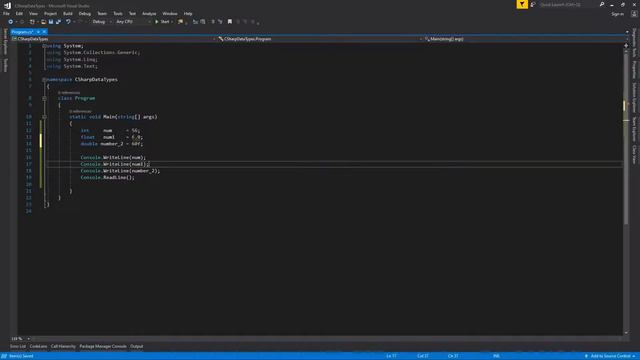Viewport: 640px width, 360px height.
Task: Click the Quick Launch search field
Action: [568, 4]
